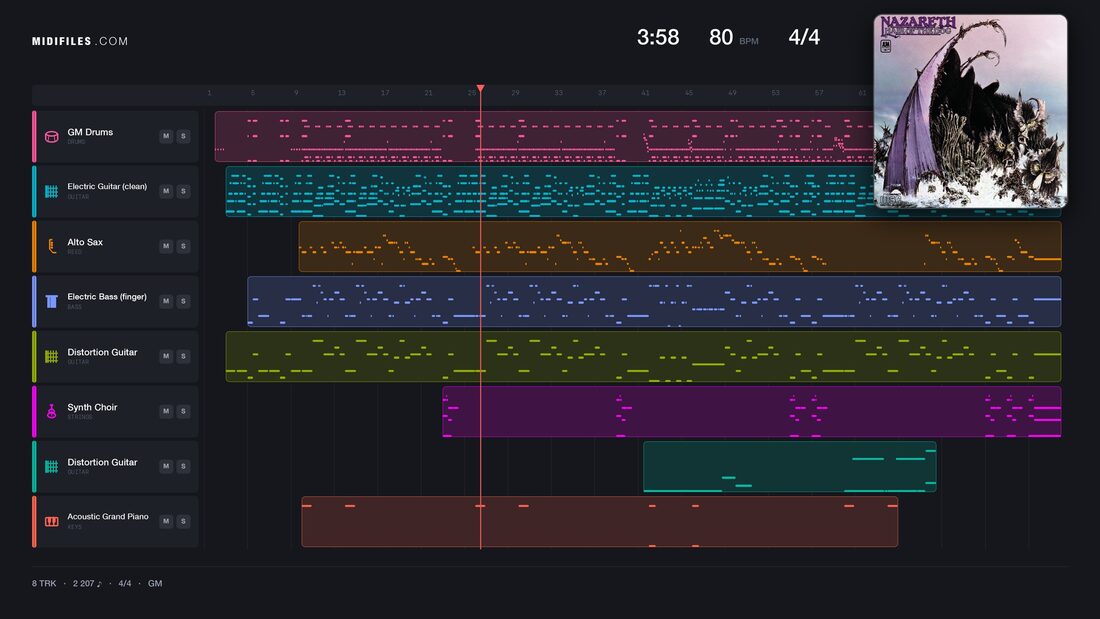Jump to bar 9 on the ruler
The width and height of the screenshot is (1100, 619).
pos(296,93)
